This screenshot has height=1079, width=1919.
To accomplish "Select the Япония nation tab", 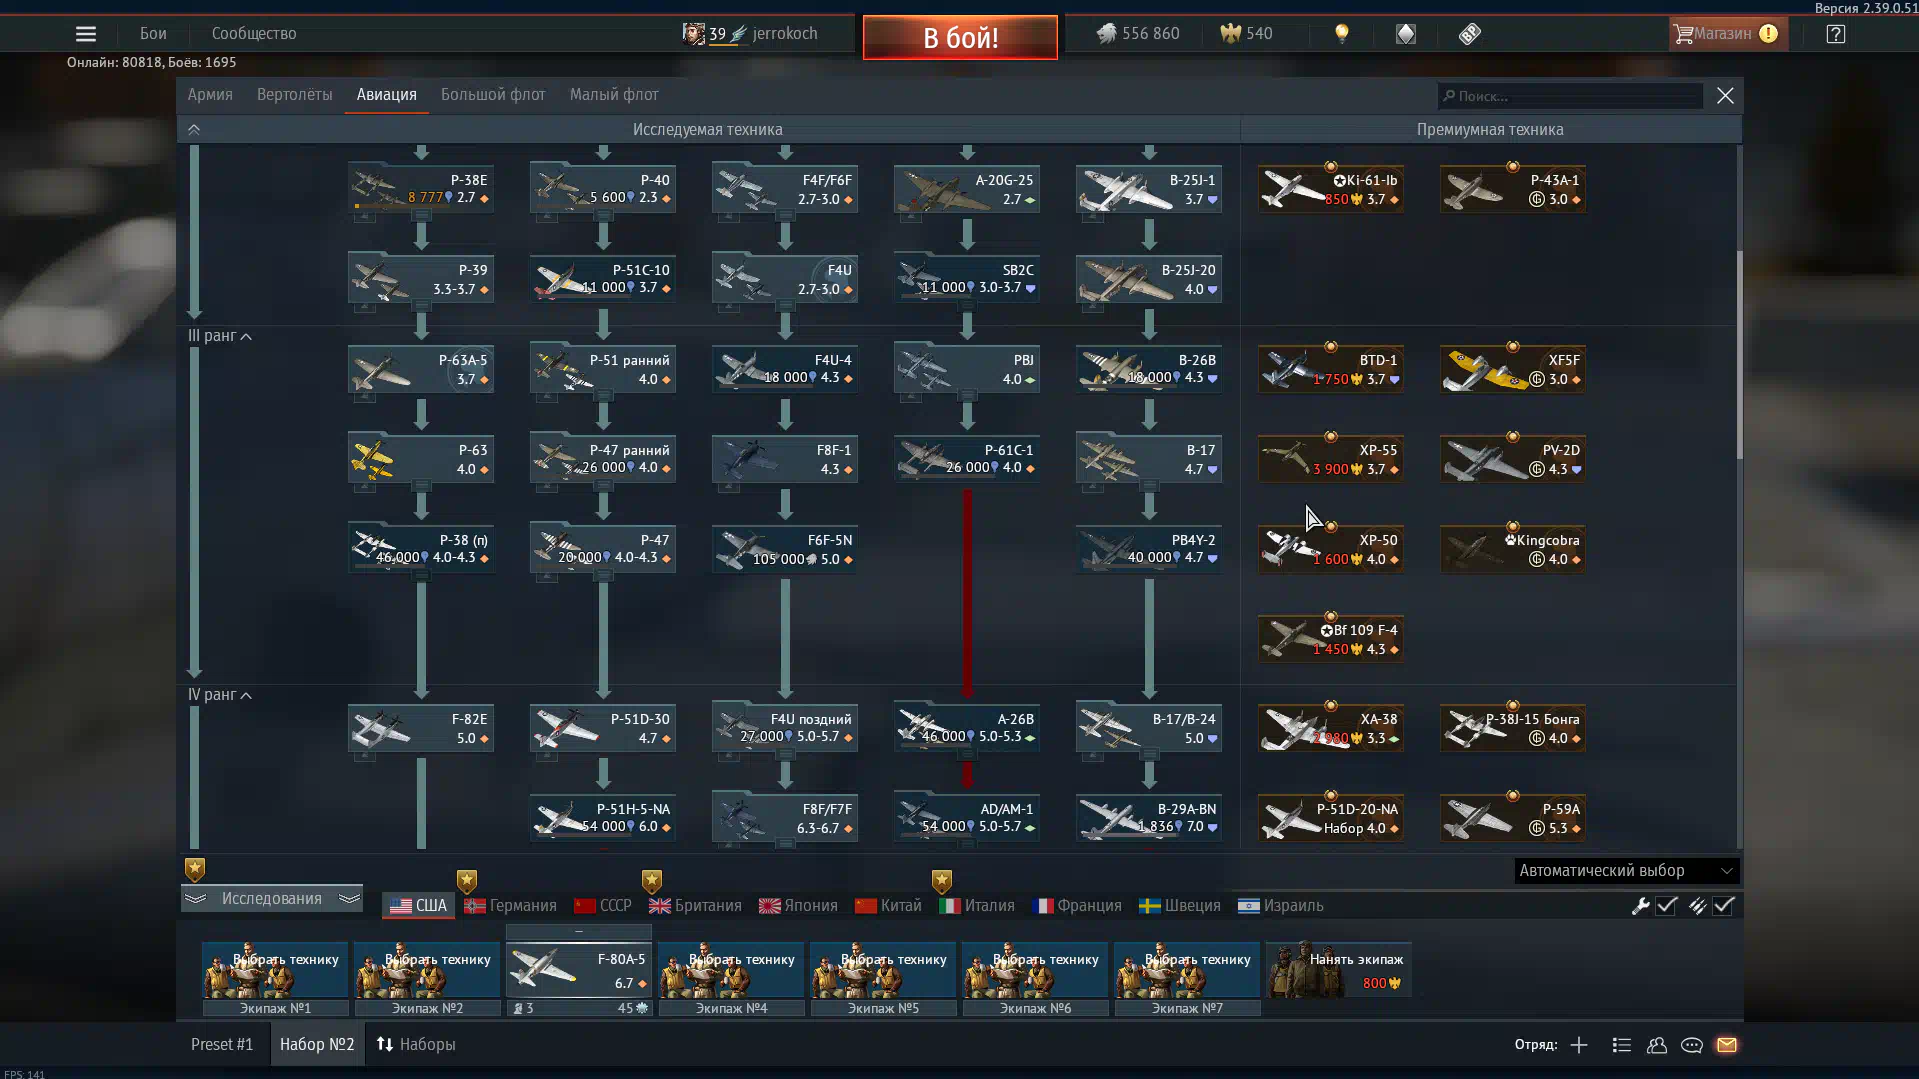I will pos(798,906).
